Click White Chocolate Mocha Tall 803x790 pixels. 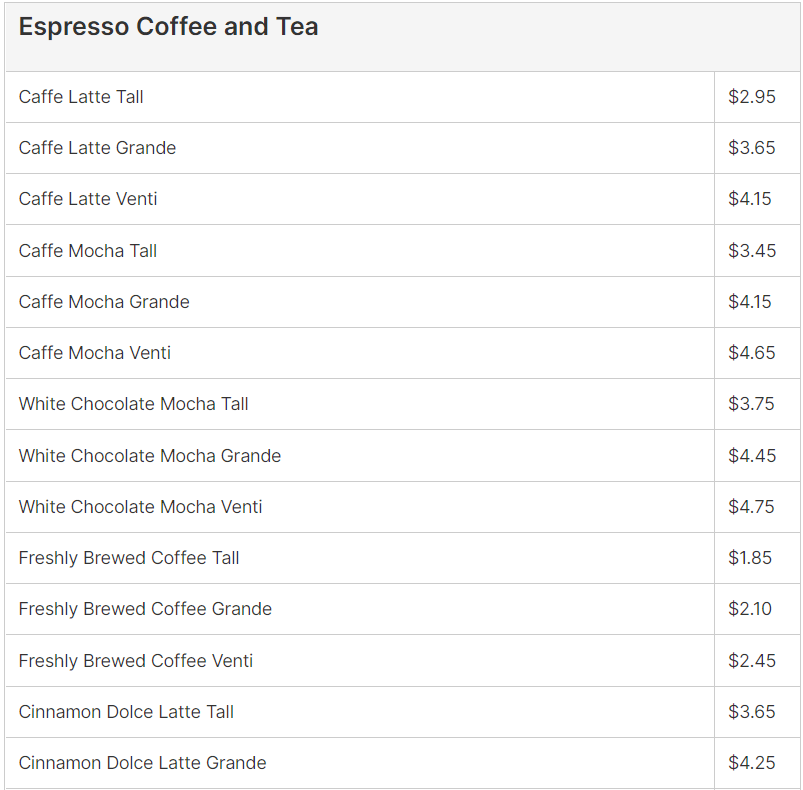coord(134,404)
